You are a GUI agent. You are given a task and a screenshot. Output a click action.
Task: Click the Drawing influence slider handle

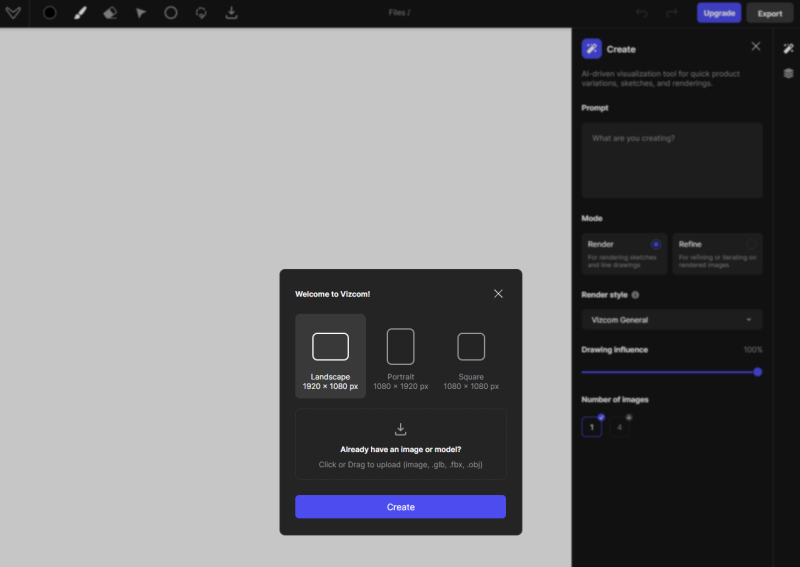(x=758, y=372)
